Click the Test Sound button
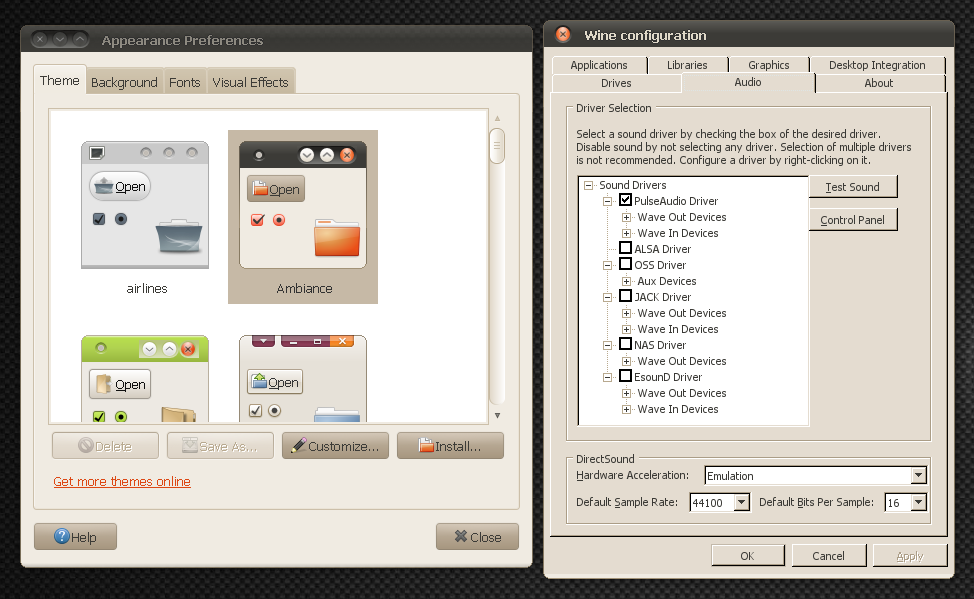This screenshot has width=974, height=599. tap(853, 186)
